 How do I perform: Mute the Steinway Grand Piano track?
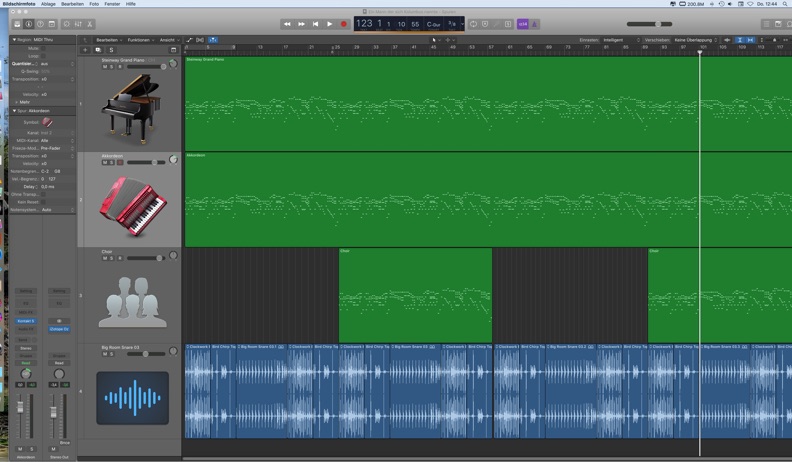105,67
